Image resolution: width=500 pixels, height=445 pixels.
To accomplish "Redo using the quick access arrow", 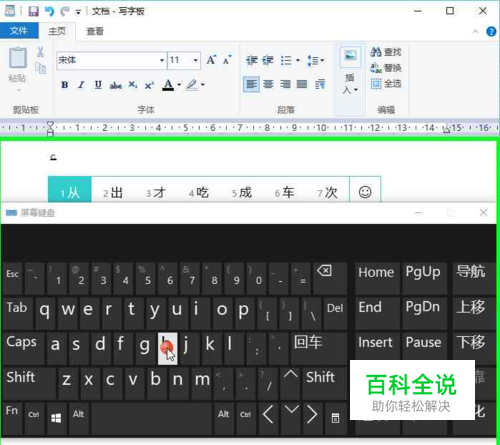I will tap(65, 12).
